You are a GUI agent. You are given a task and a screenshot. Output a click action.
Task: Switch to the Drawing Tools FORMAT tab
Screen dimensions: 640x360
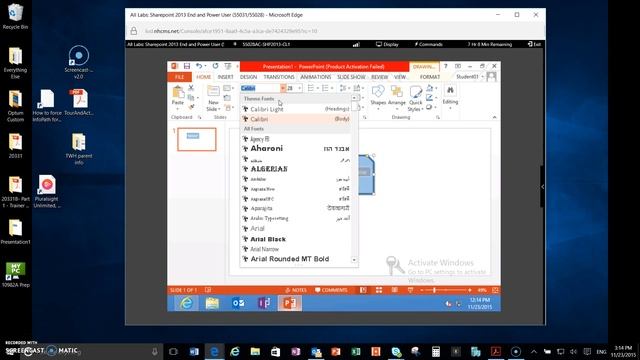(x=430, y=77)
